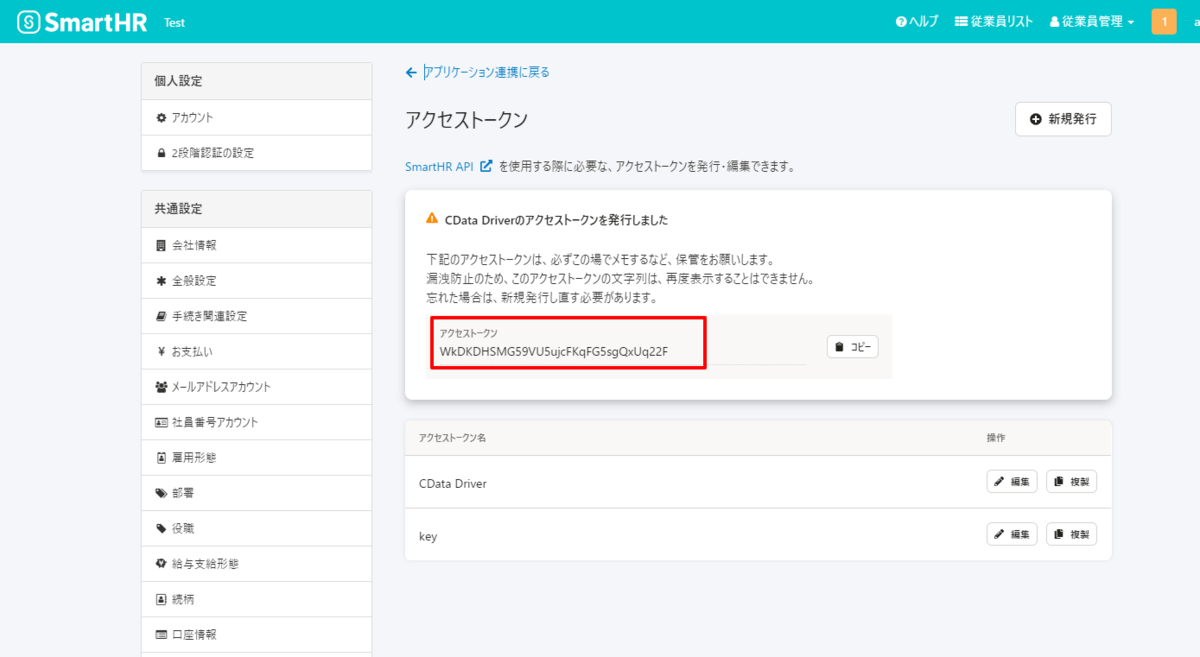Viewport: 1200px width, 657px height.
Task: Open 給与支給形態 in the sidebar
Action: point(257,564)
